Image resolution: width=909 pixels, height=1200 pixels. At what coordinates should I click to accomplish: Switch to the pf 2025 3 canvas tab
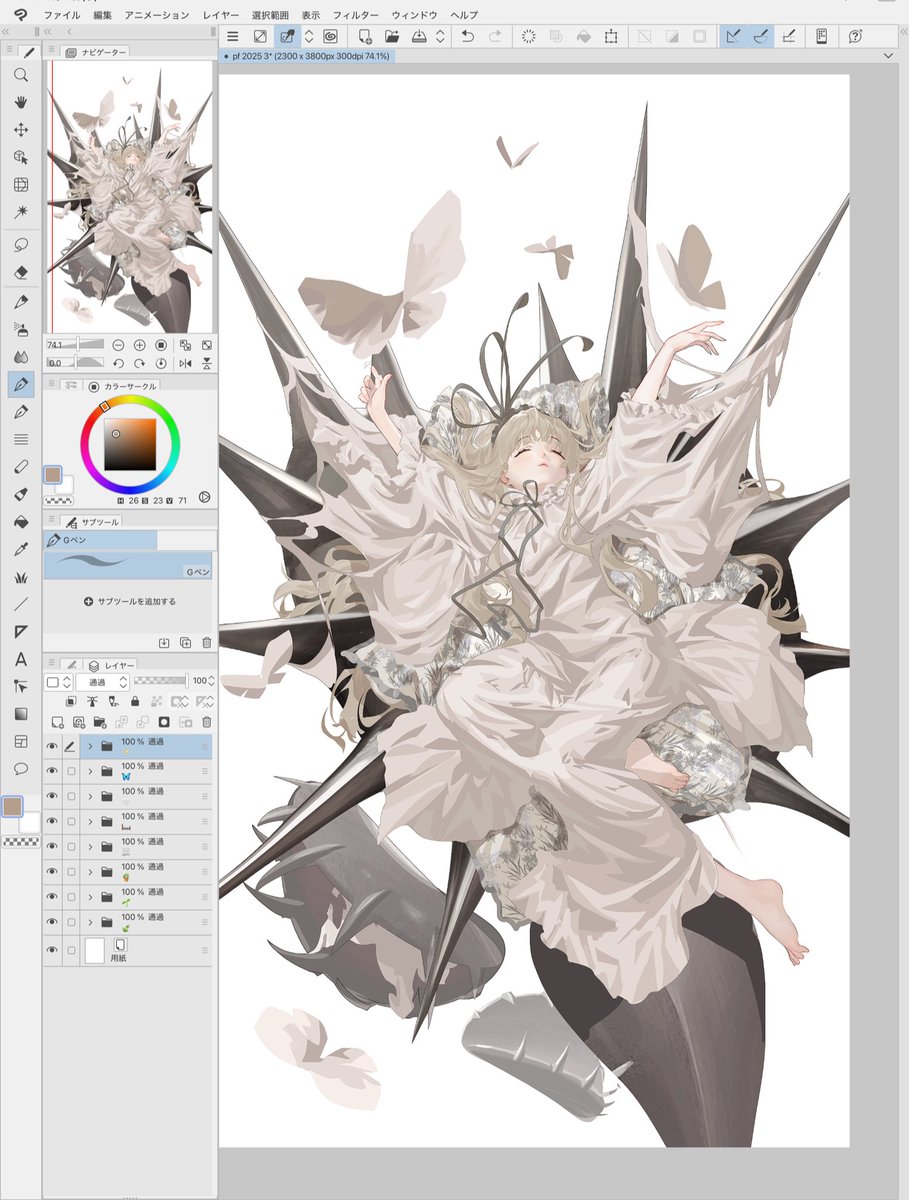308,56
